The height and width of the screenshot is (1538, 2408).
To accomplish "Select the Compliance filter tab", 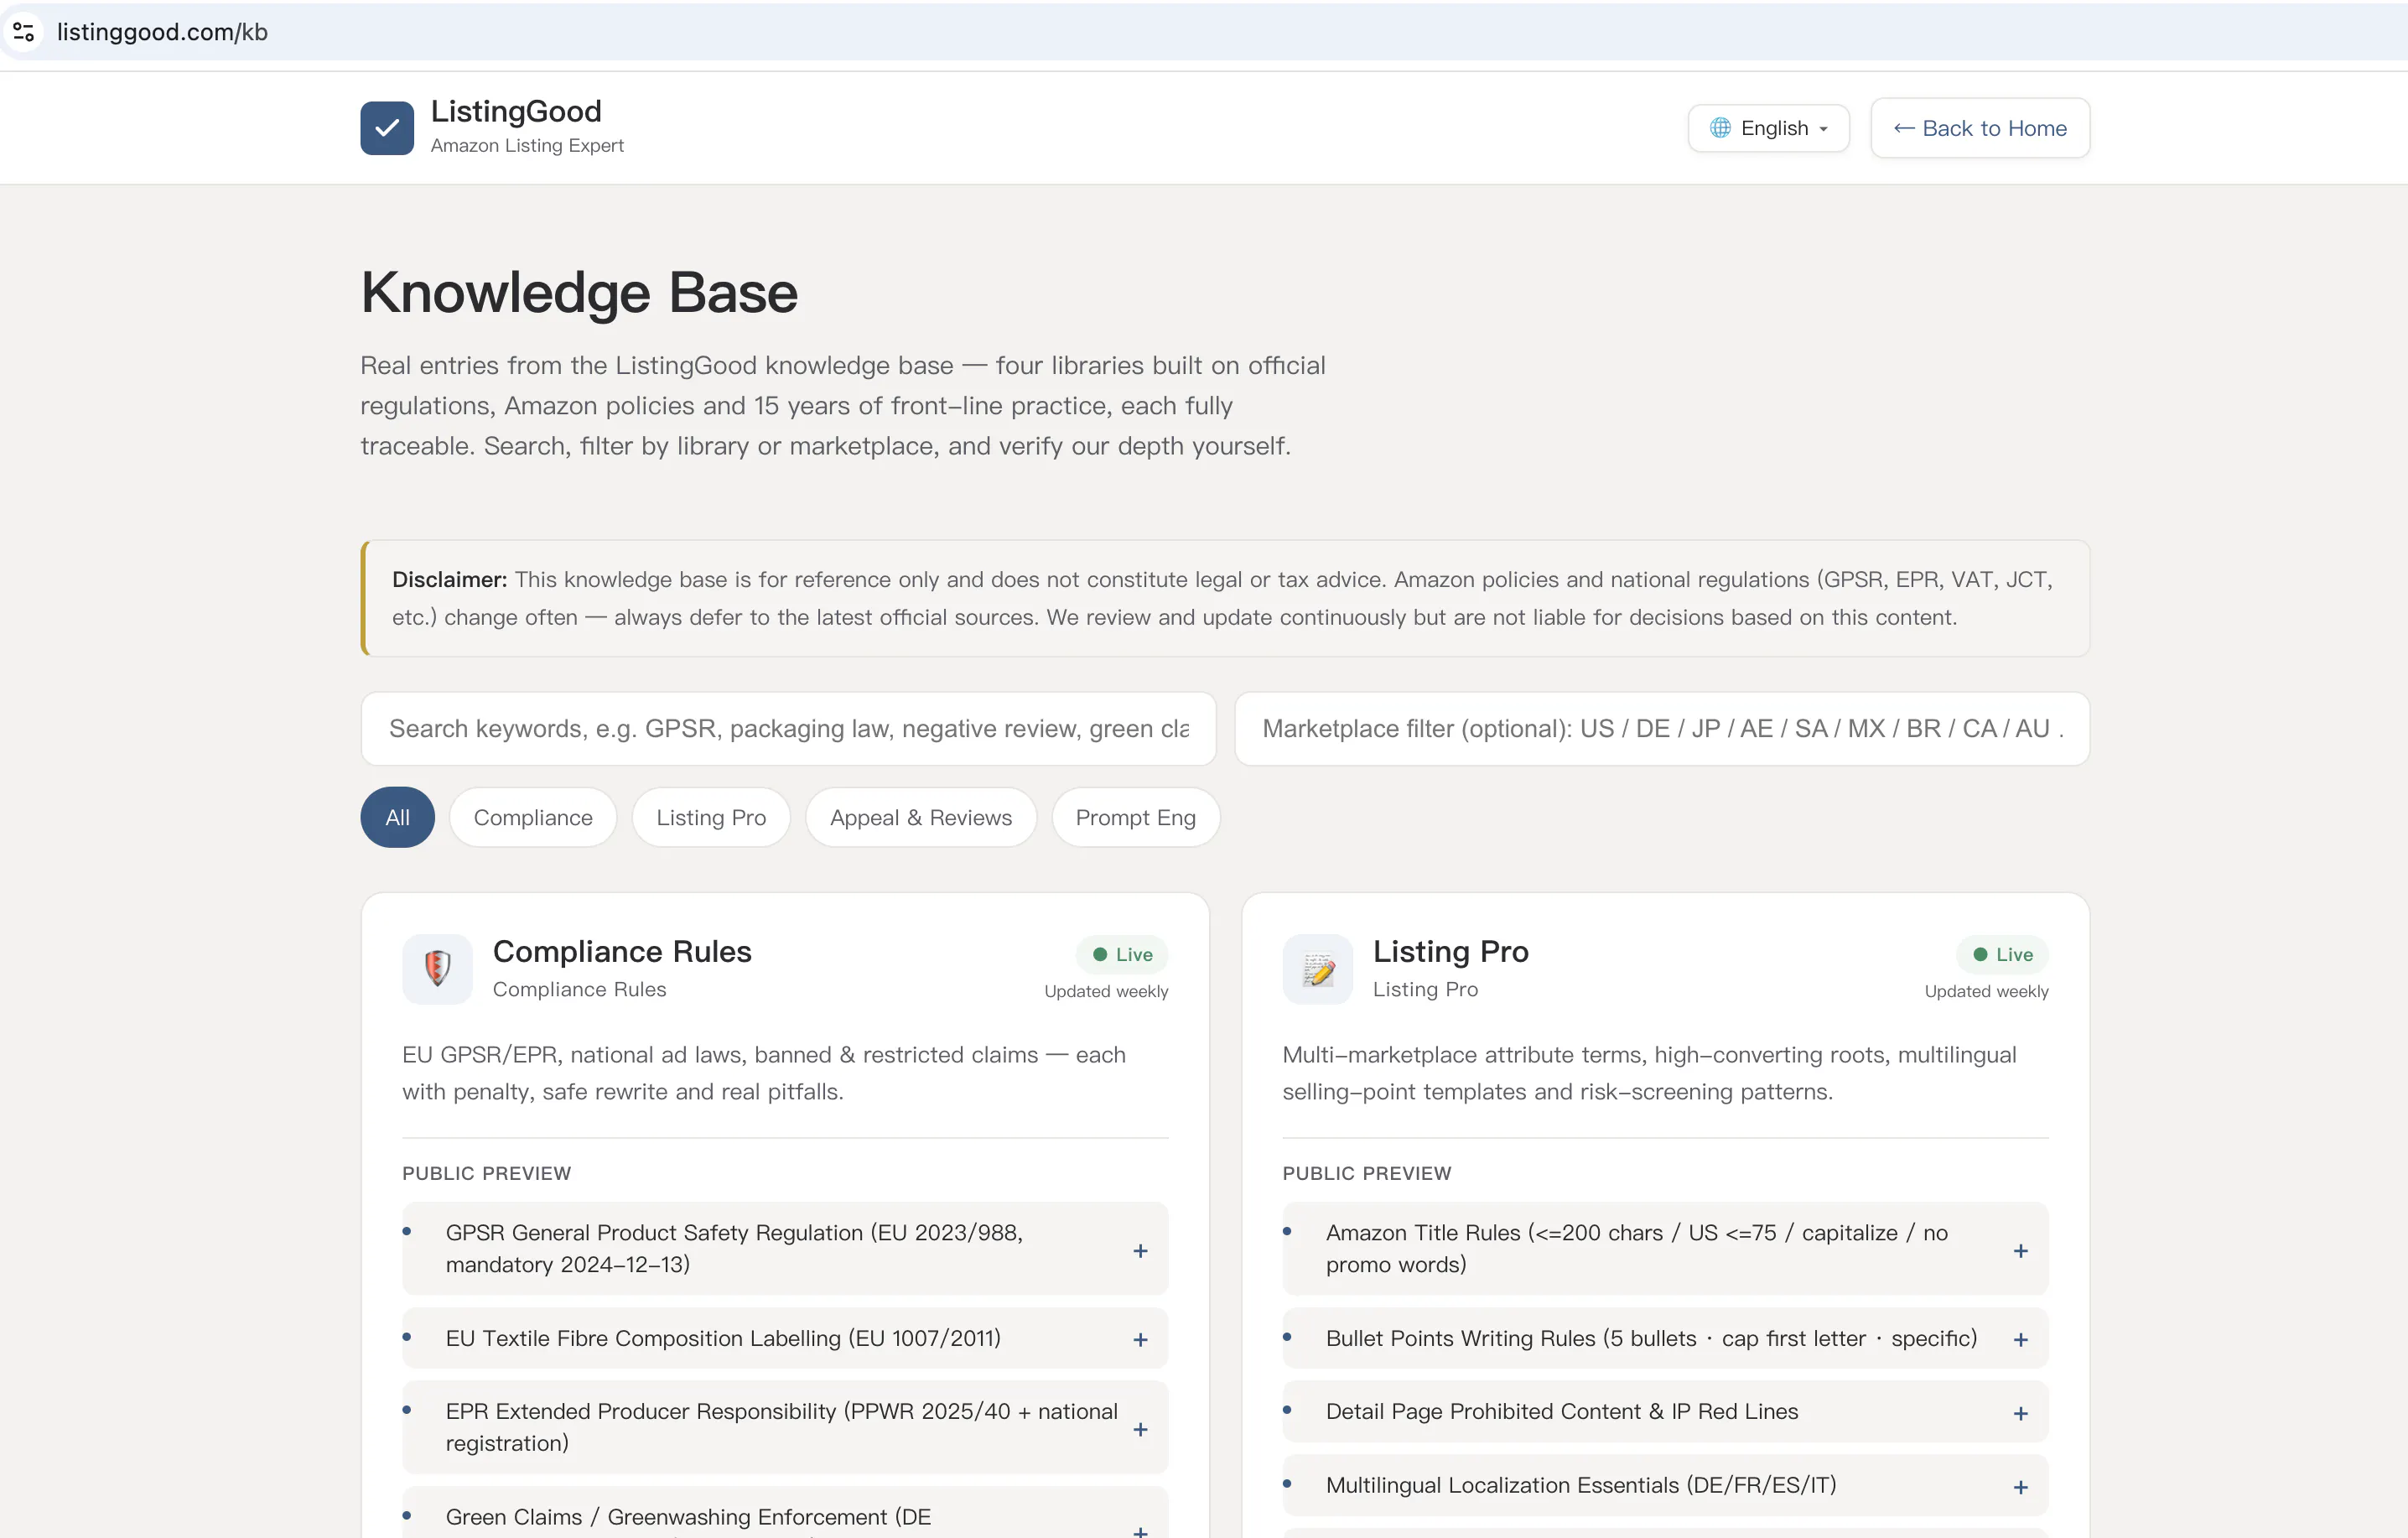I will [533, 818].
